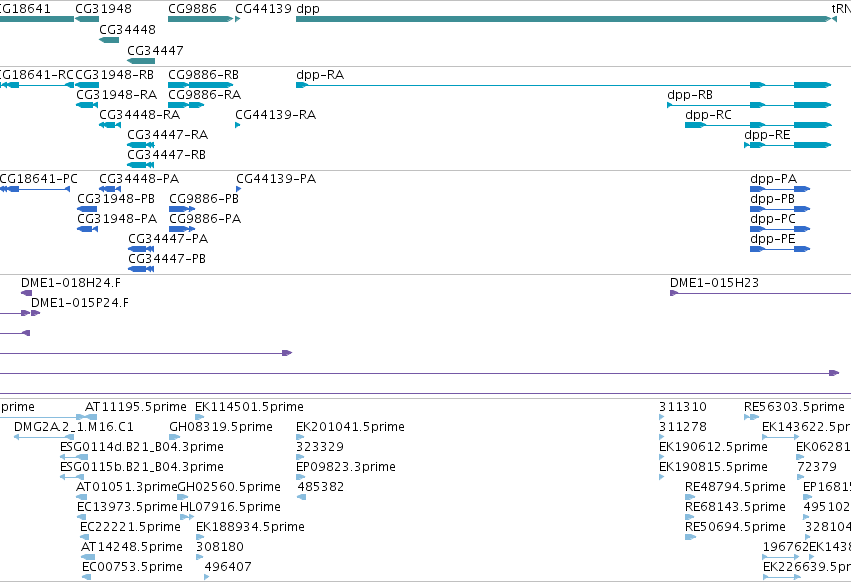Select the dpp-PA protein
Screen dimensions: 851x582
780,189
